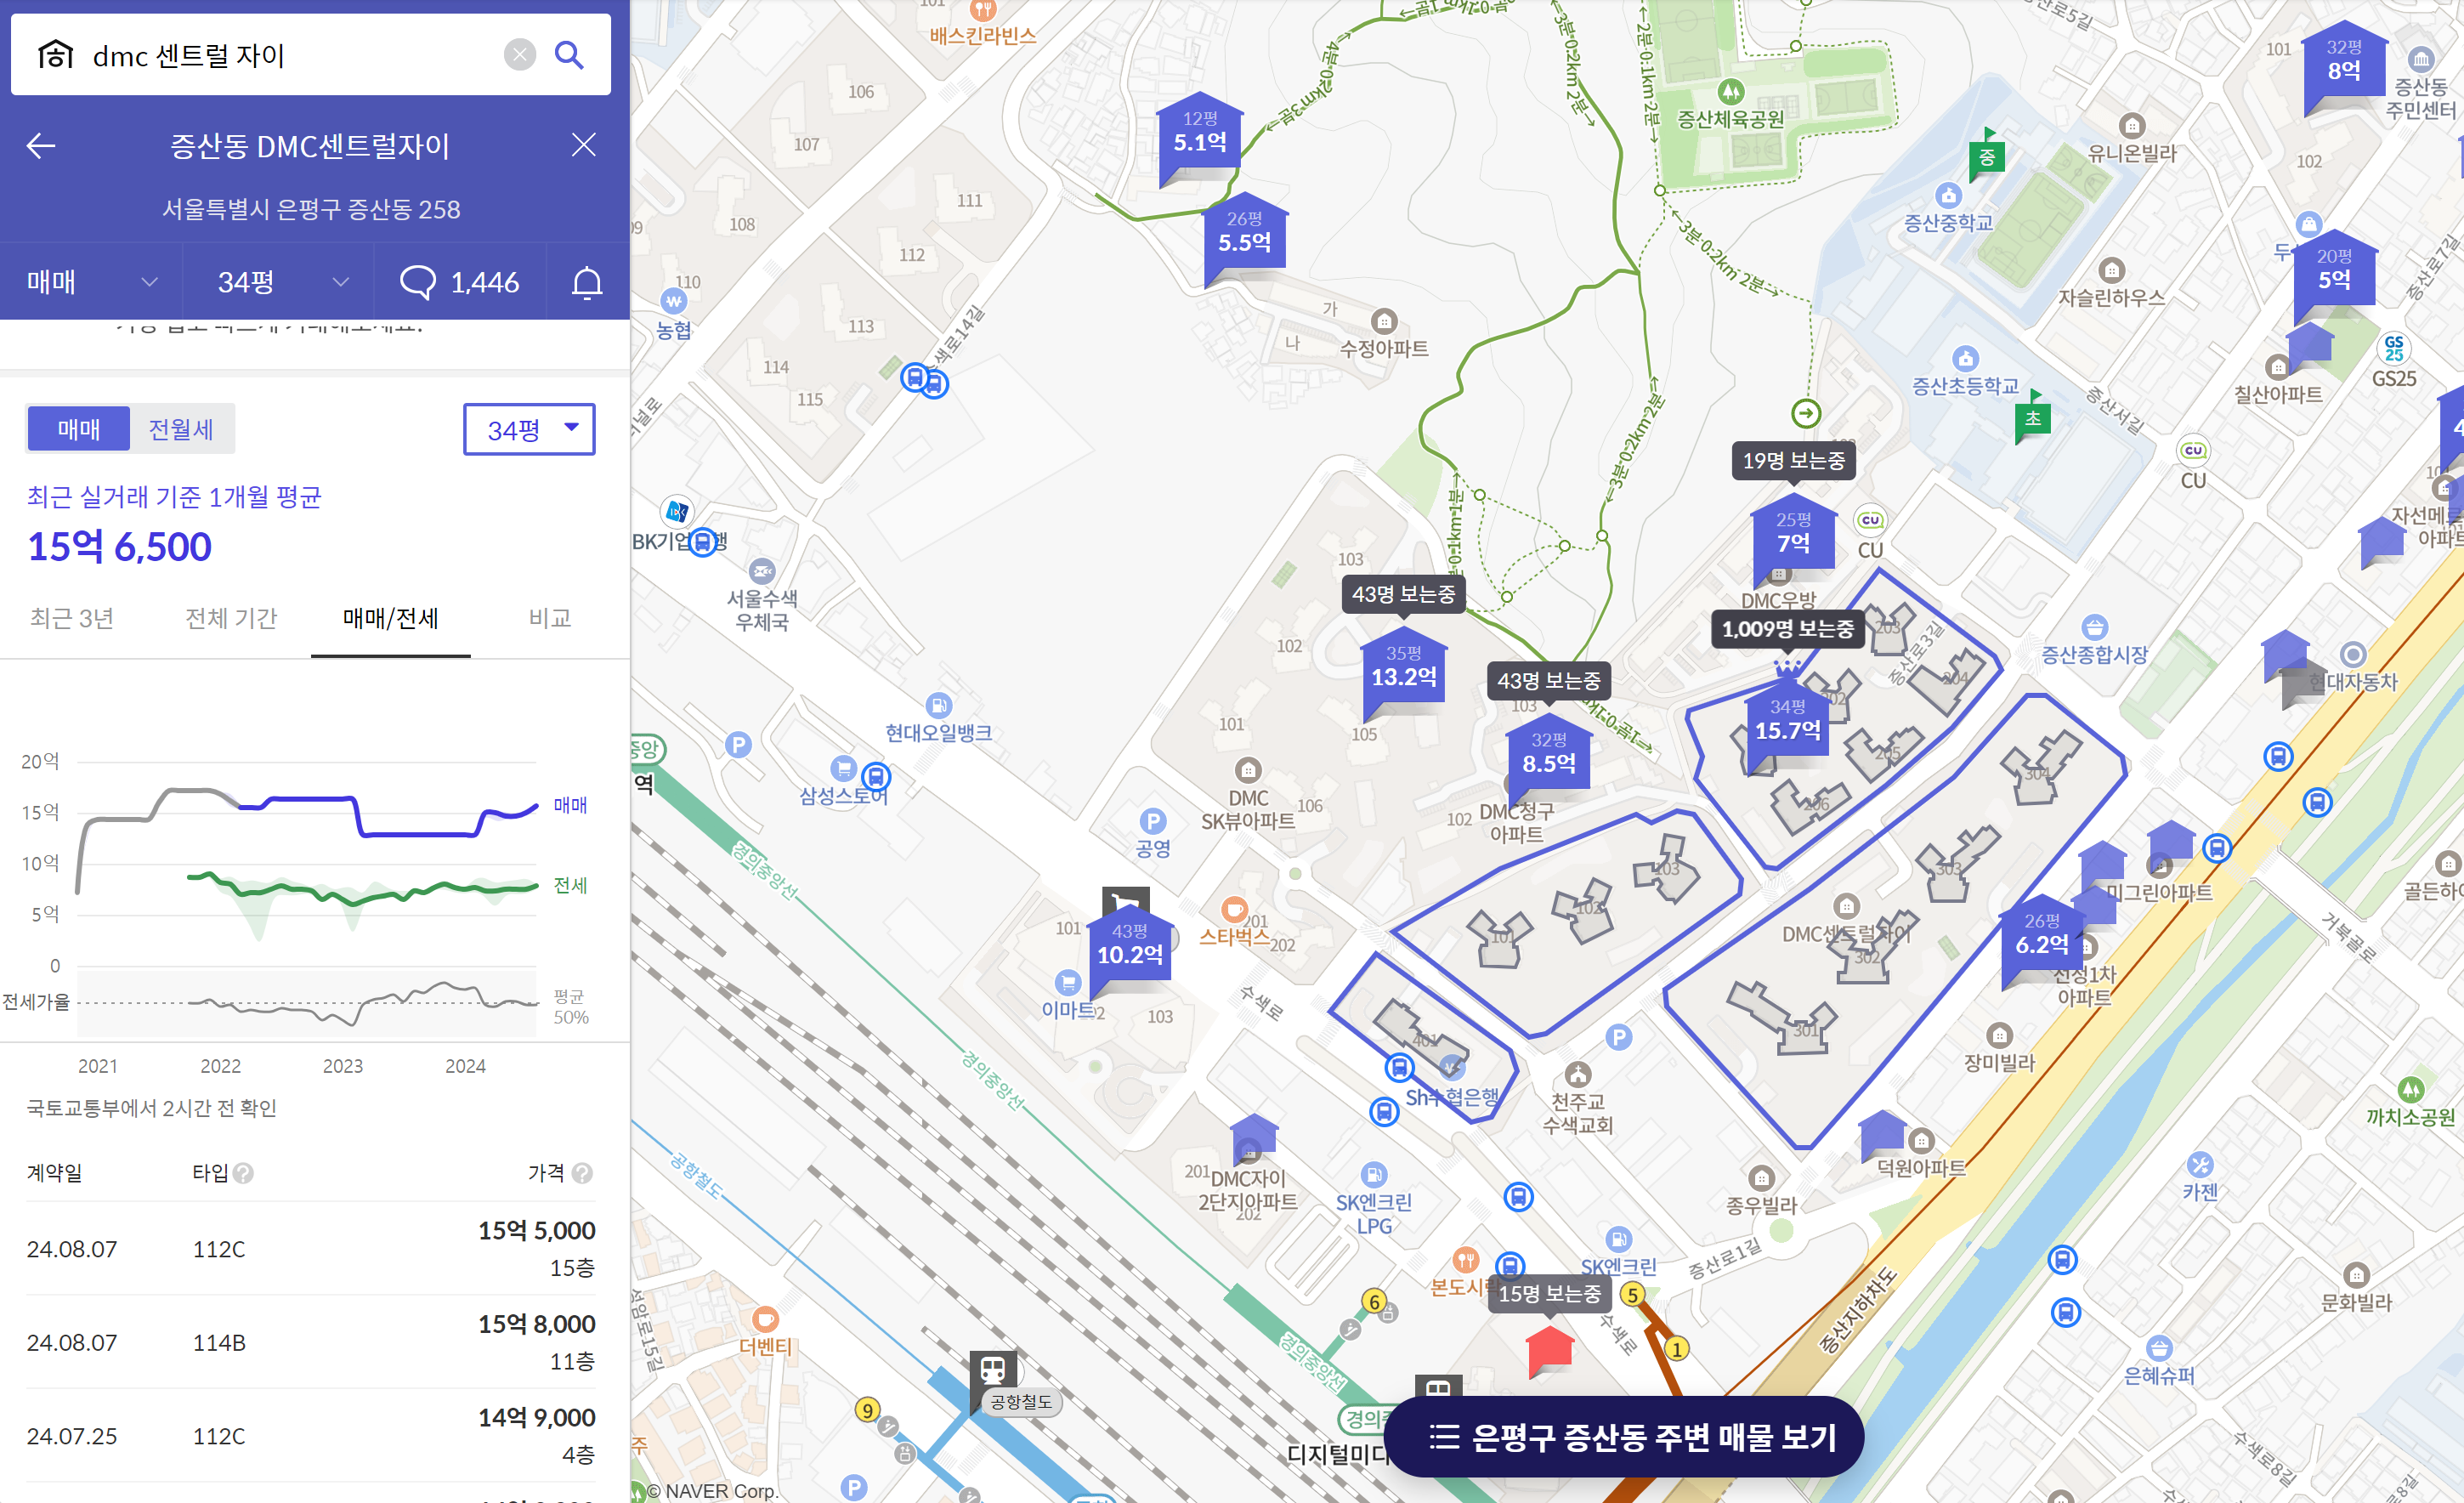
Task: Click the search magnifier icon
Action: click(x=569, y=55)
